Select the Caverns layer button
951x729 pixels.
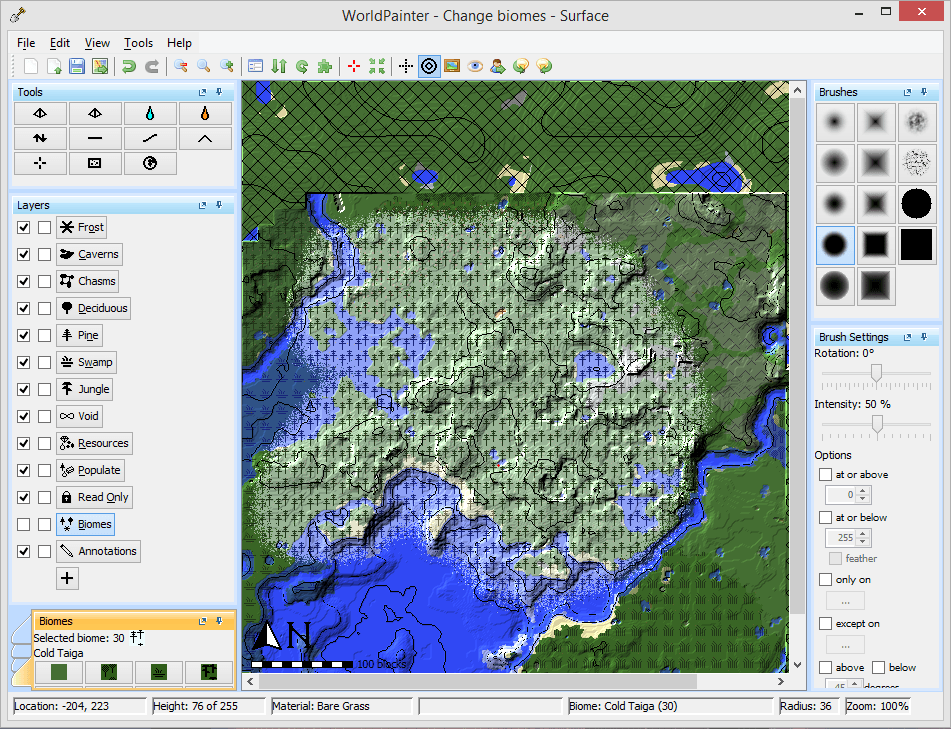click(x=90, y=255)
